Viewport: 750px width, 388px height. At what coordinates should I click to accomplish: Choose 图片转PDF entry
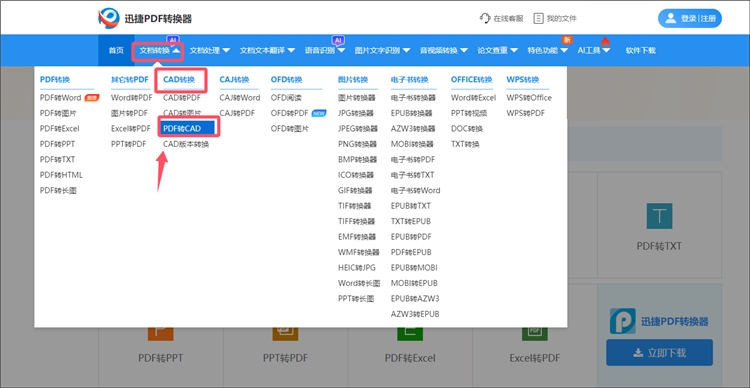tap(130, 113)
